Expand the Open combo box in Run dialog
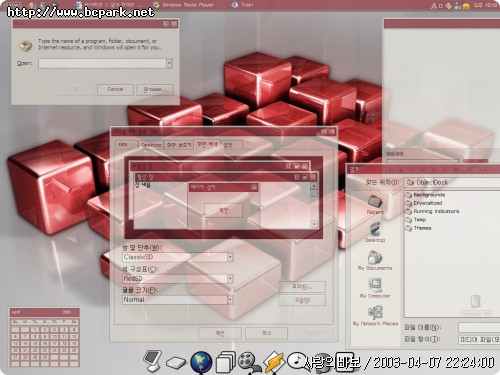Viewport: 500px width, 375px height. (169, 63)
